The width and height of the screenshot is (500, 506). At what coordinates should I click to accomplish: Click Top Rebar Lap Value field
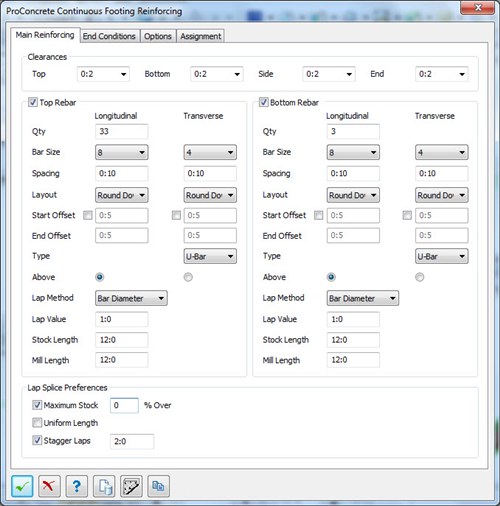click(122, 319)
